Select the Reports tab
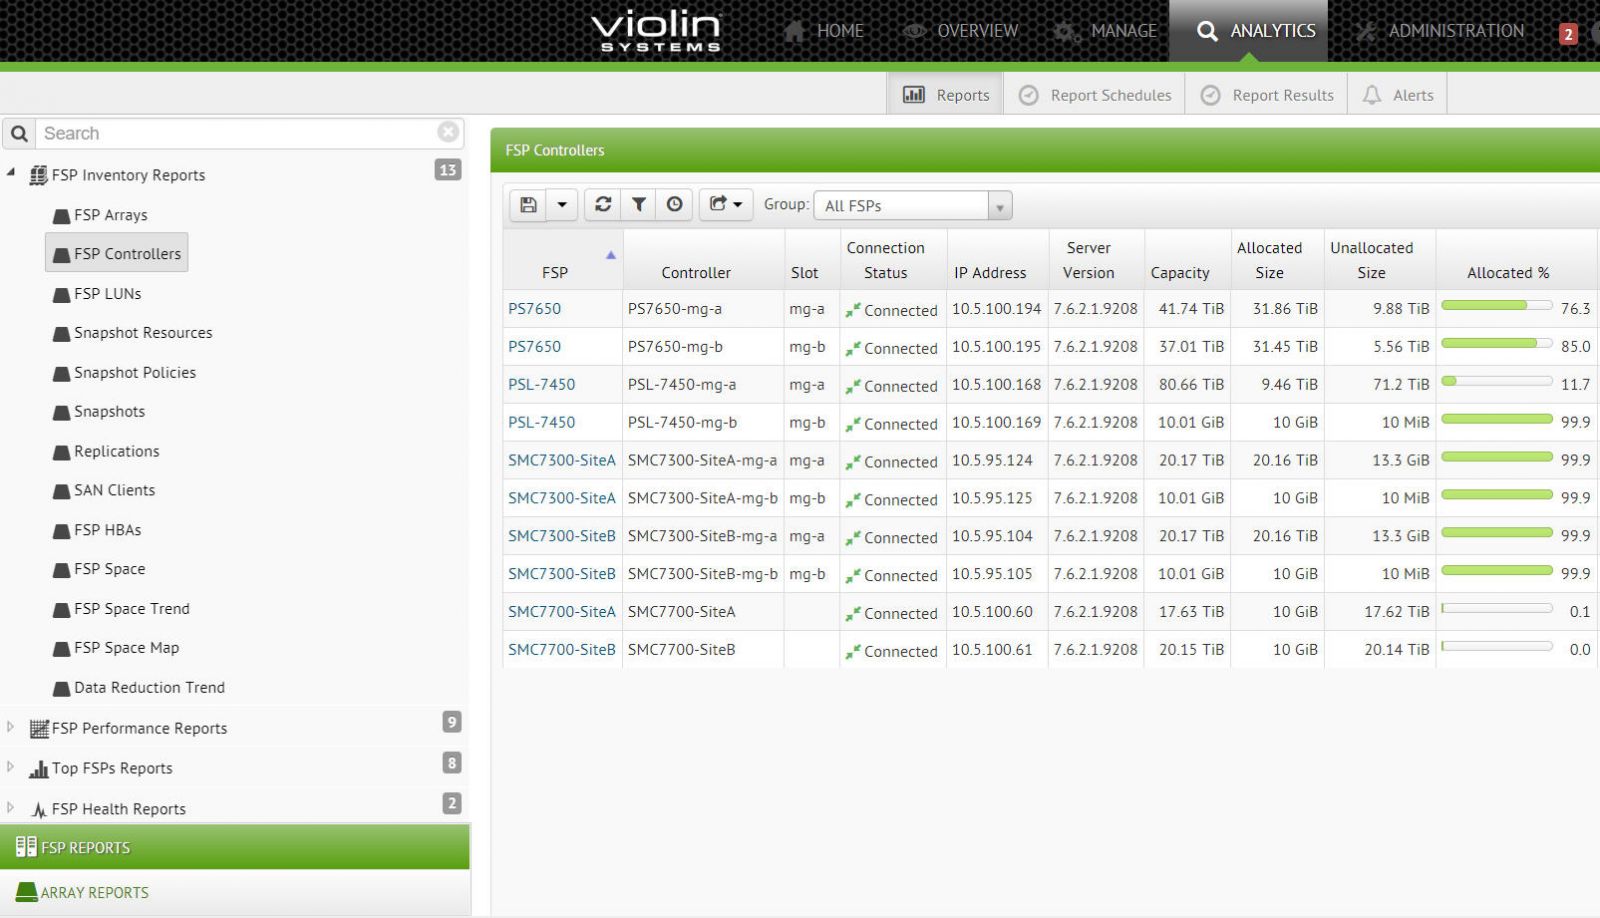 (x=946, y=94)
